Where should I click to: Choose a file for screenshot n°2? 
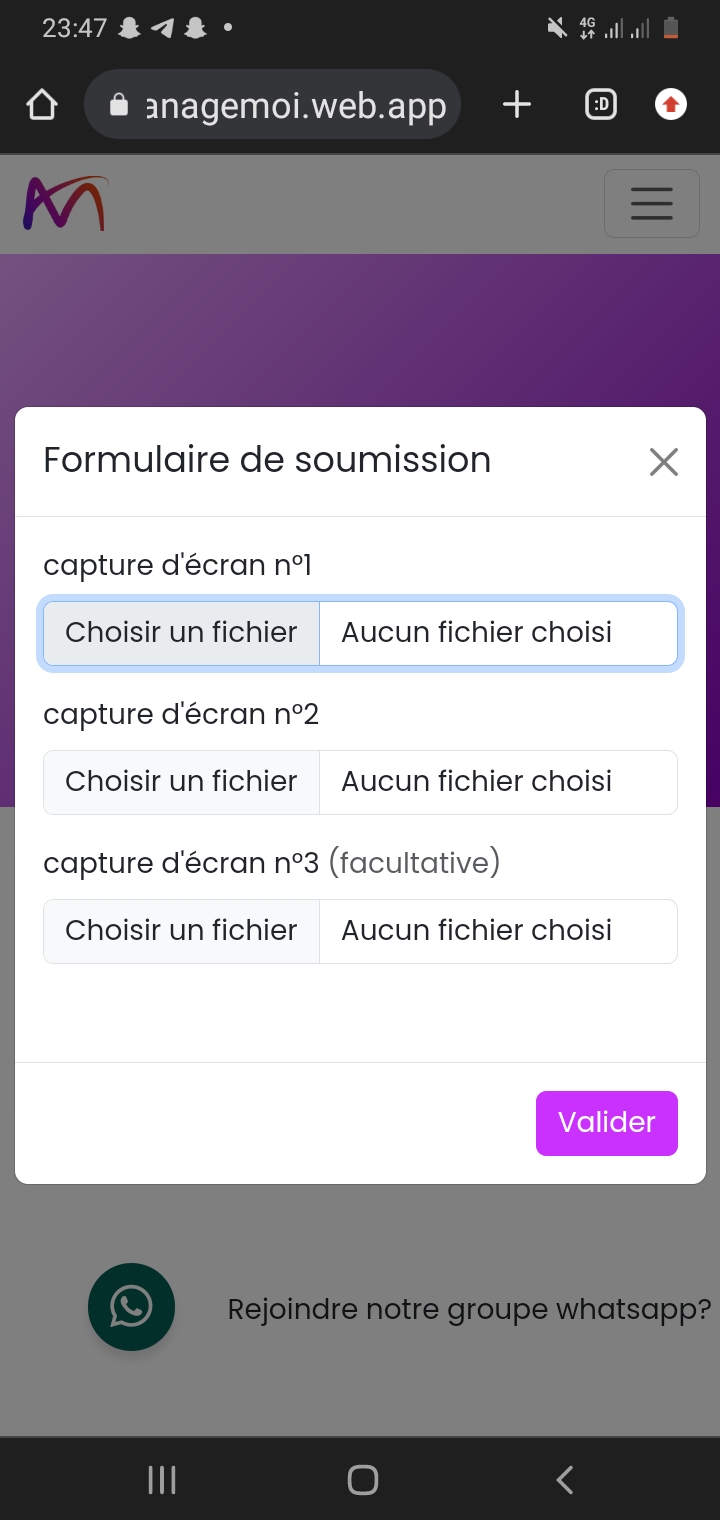tap(181, 782)
